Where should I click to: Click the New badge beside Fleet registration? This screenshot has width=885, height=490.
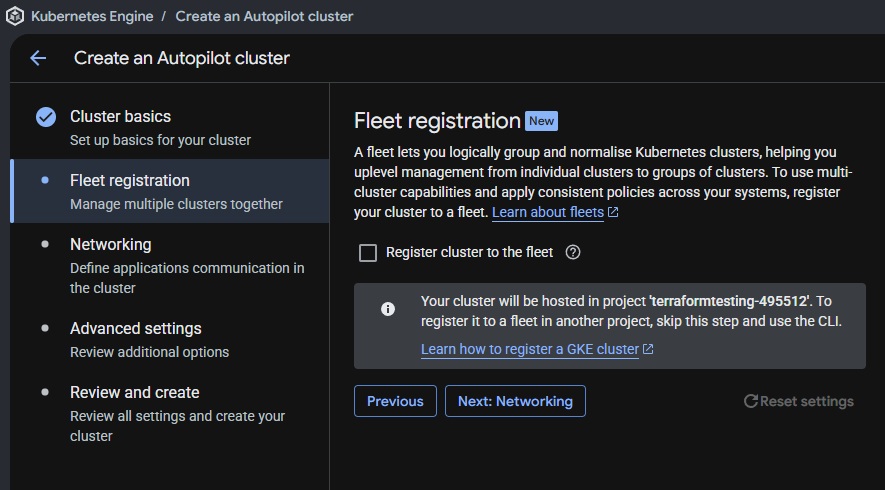541,121
